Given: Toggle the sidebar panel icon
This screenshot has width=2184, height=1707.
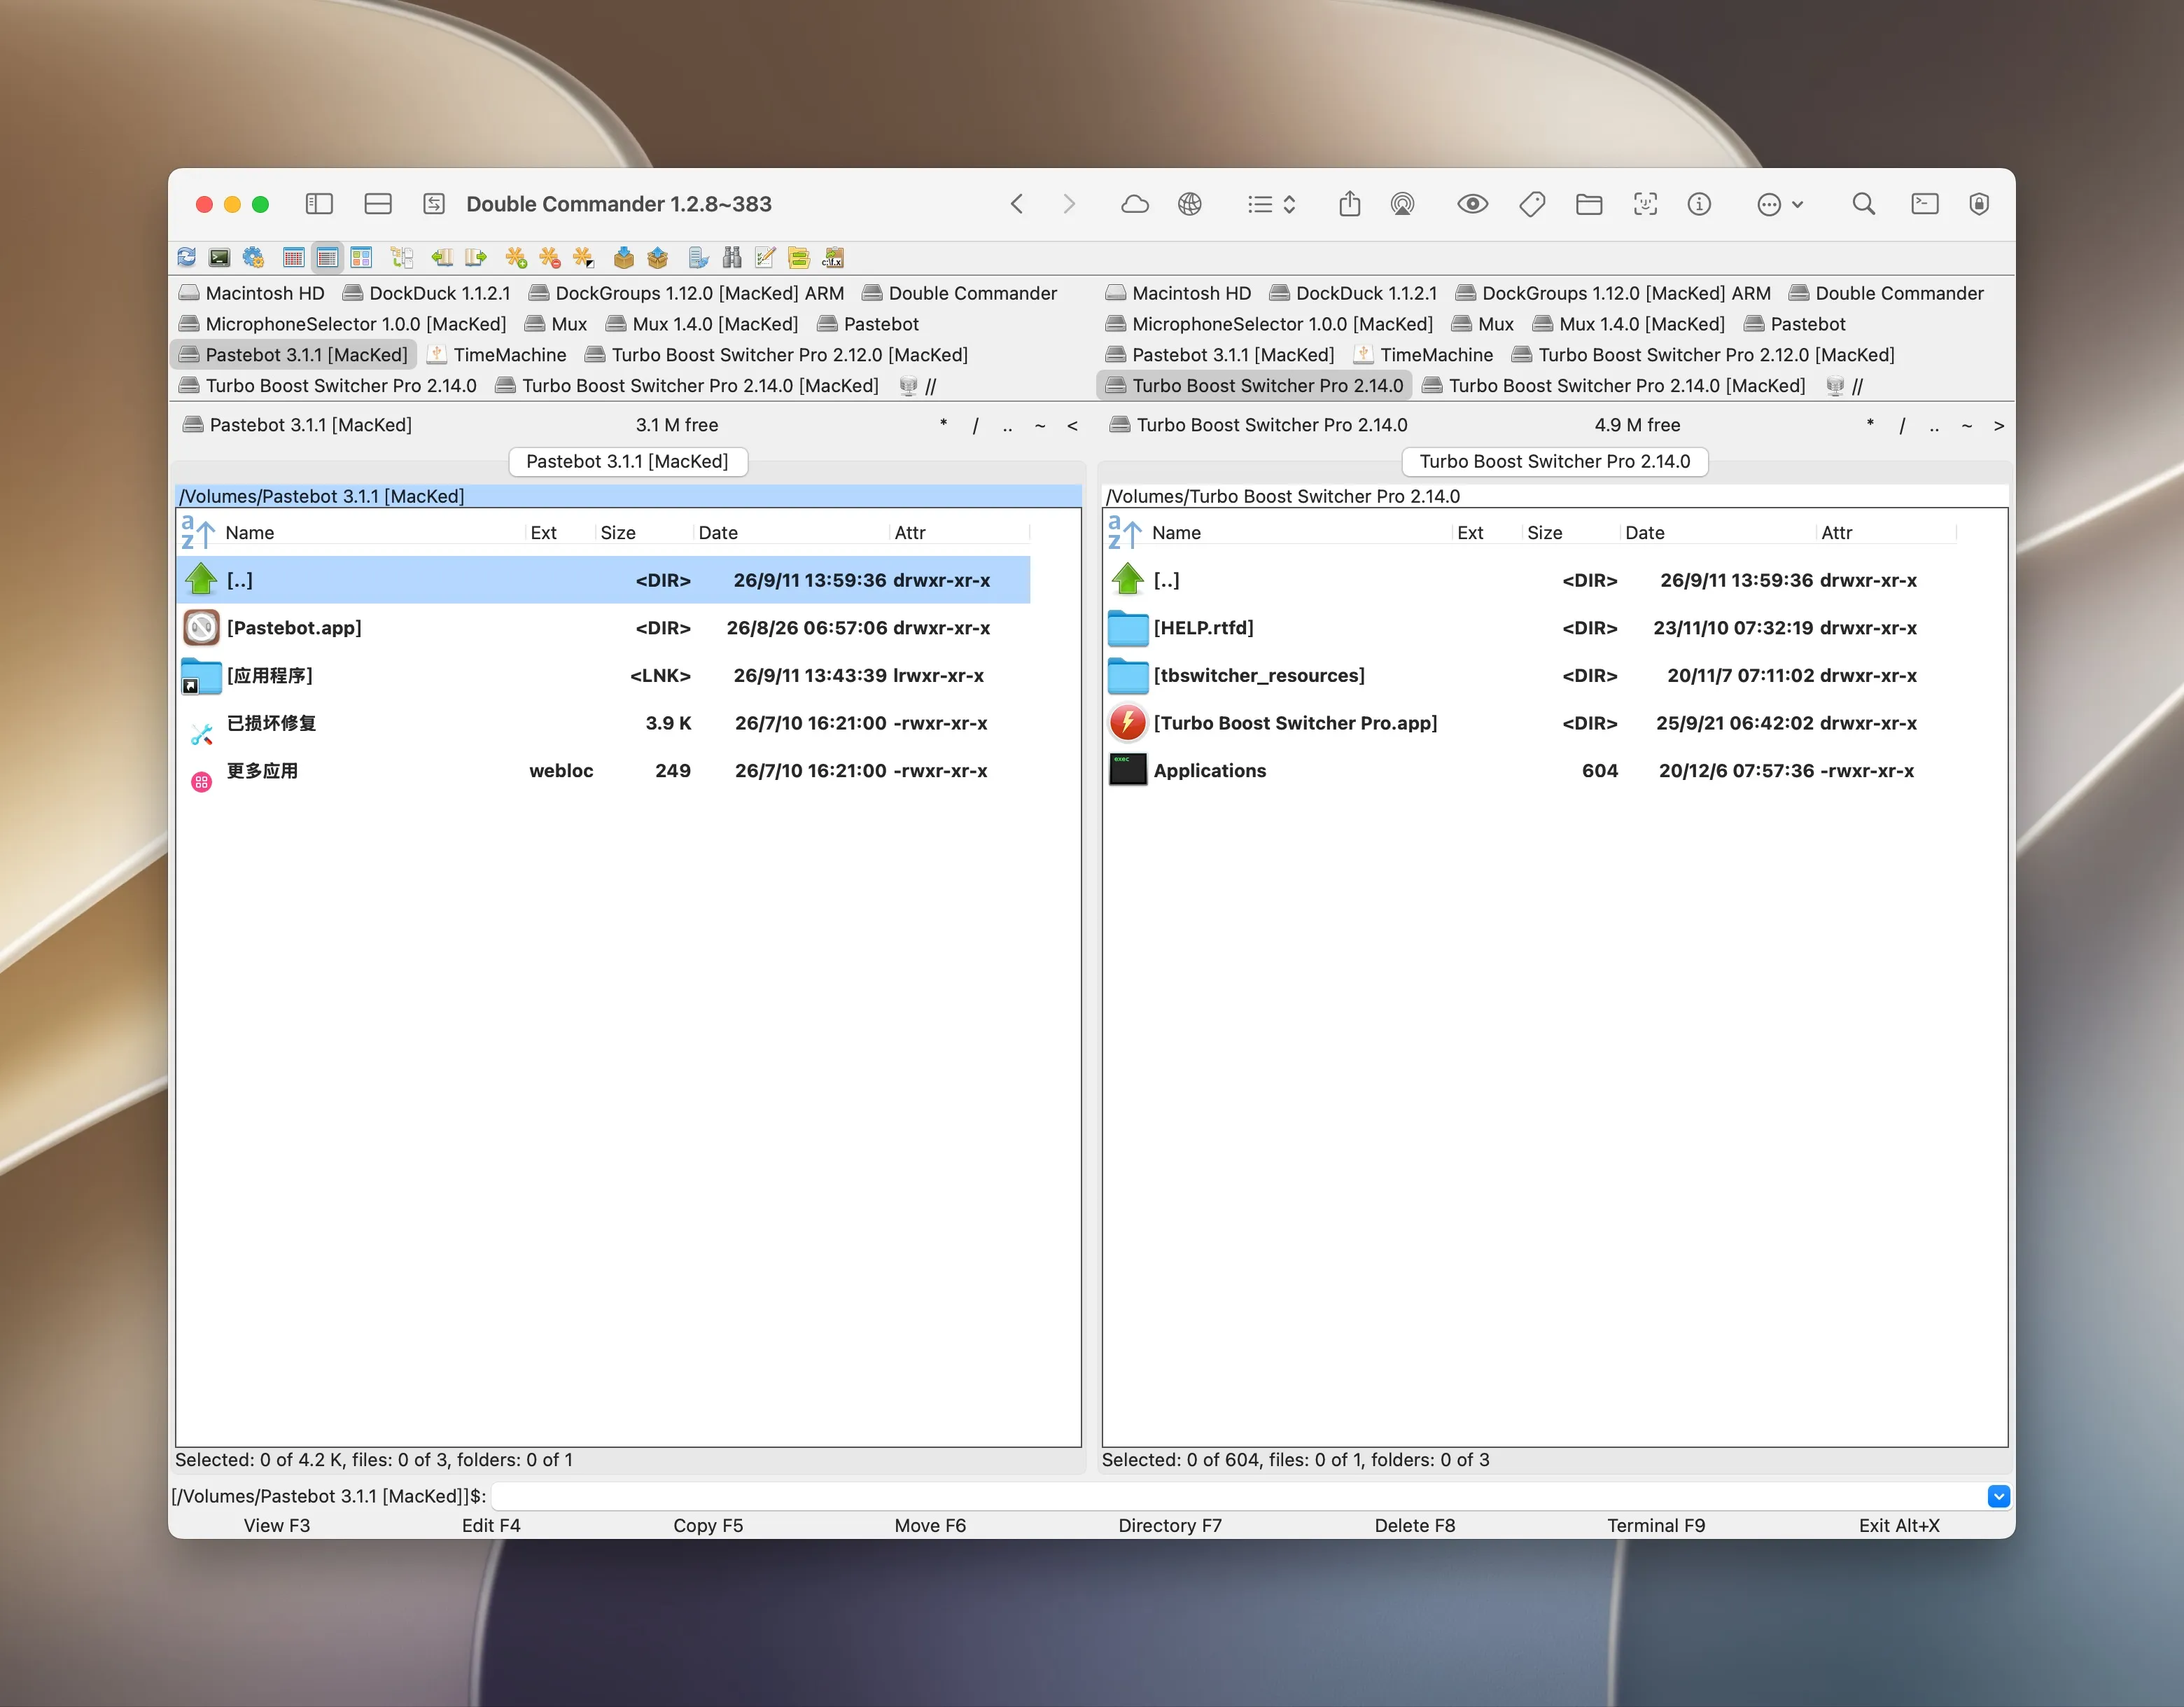Looking at the screenshot, I should 319,204.
